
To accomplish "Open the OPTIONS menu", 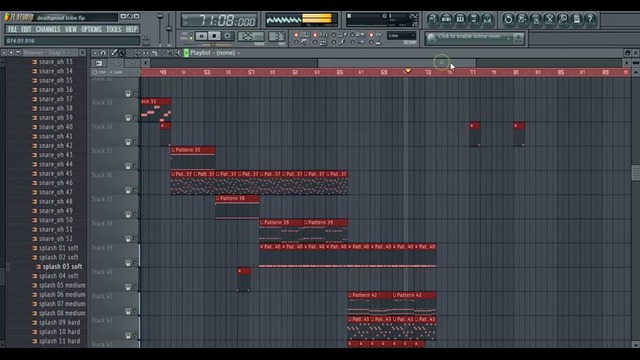I will tap(91, 29).
